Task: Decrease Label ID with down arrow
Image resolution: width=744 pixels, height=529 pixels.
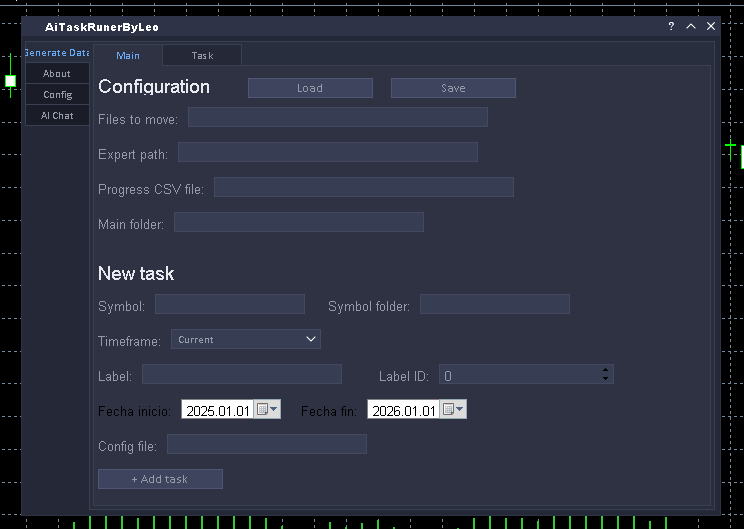Action: [x=605, y=379]
